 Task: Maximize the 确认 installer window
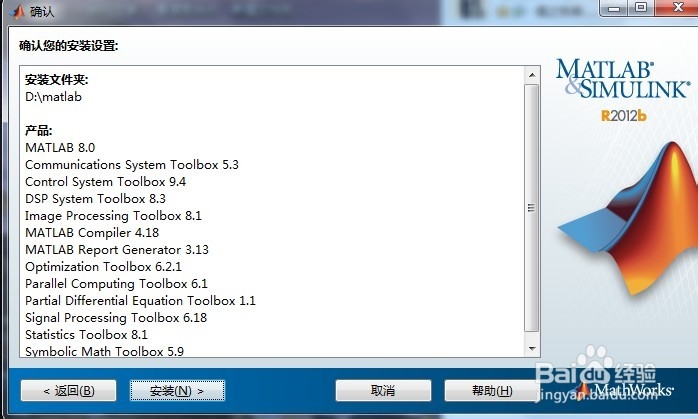pyautogui.click(x=641, y=8)
